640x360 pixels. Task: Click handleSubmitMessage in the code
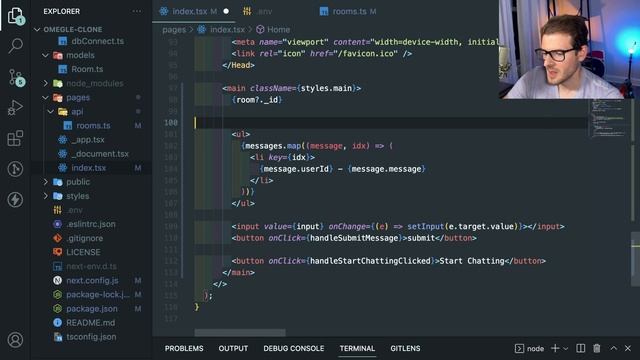353,238
